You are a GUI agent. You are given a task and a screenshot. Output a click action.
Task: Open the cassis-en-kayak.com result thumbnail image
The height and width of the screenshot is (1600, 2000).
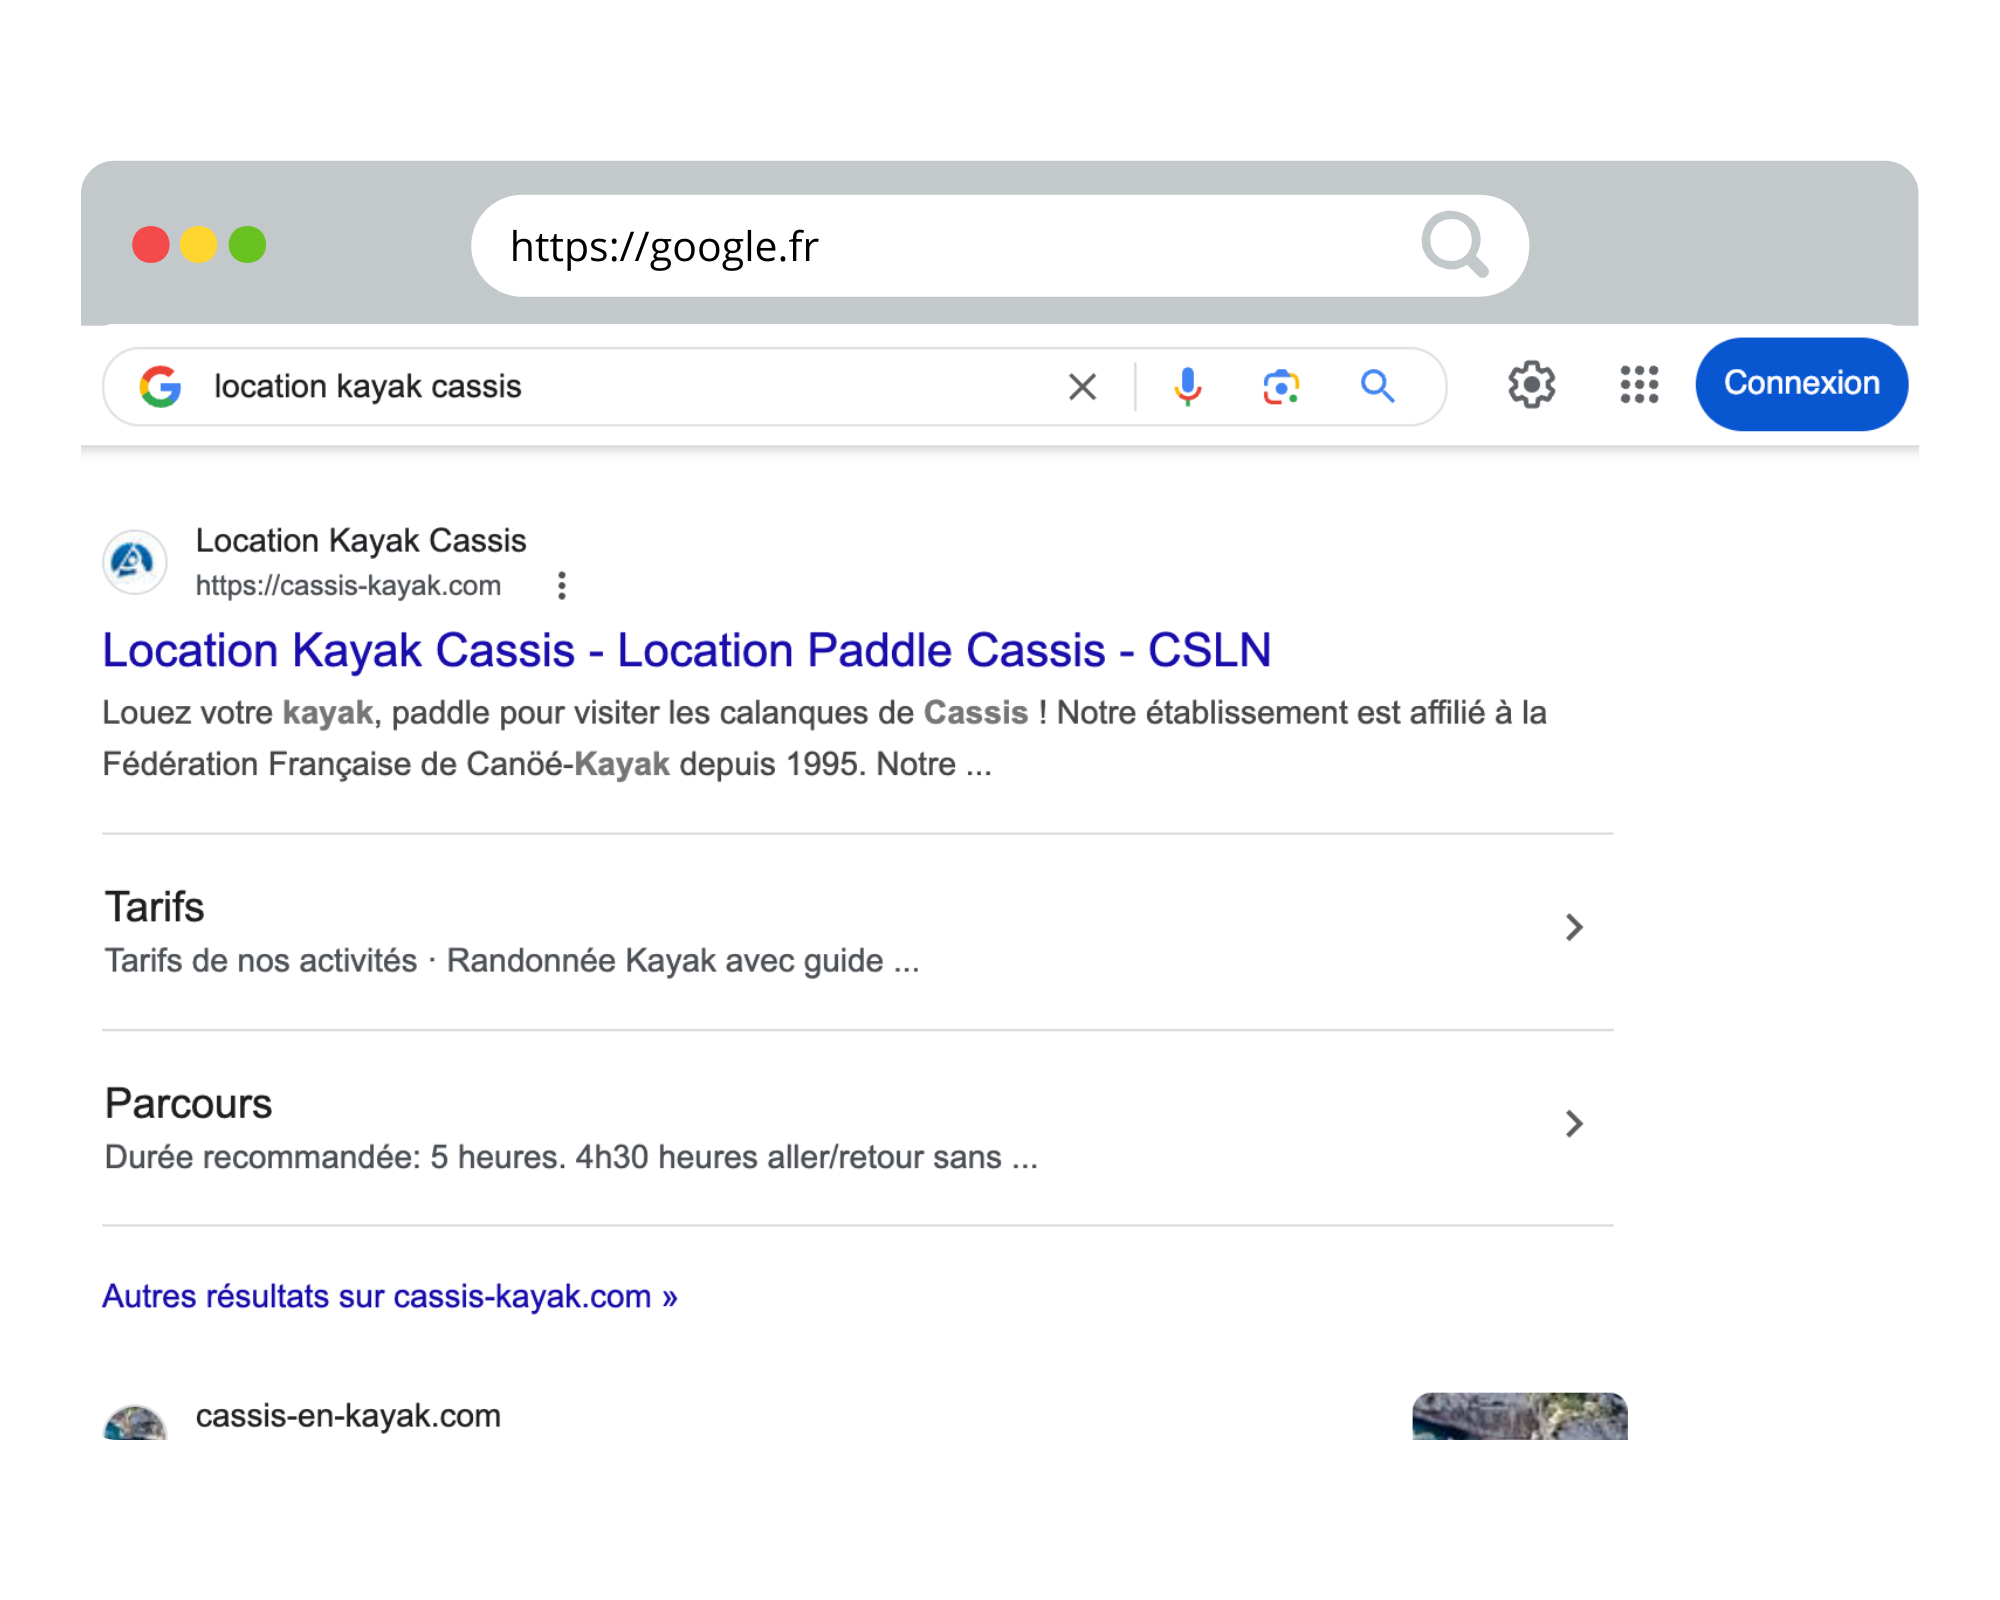click(1520, 1416)
